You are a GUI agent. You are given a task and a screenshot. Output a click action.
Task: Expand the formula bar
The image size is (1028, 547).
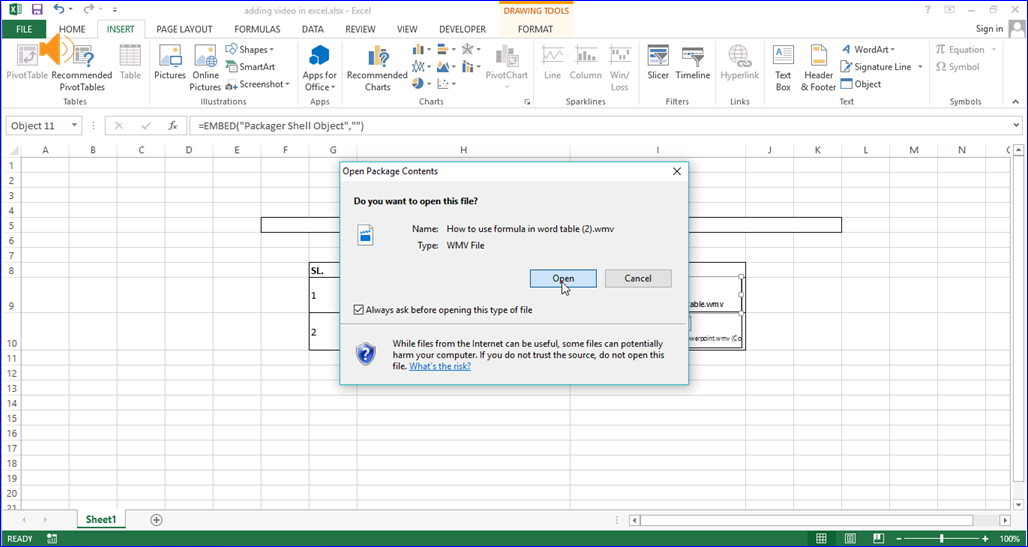(x=1017, y=125)
